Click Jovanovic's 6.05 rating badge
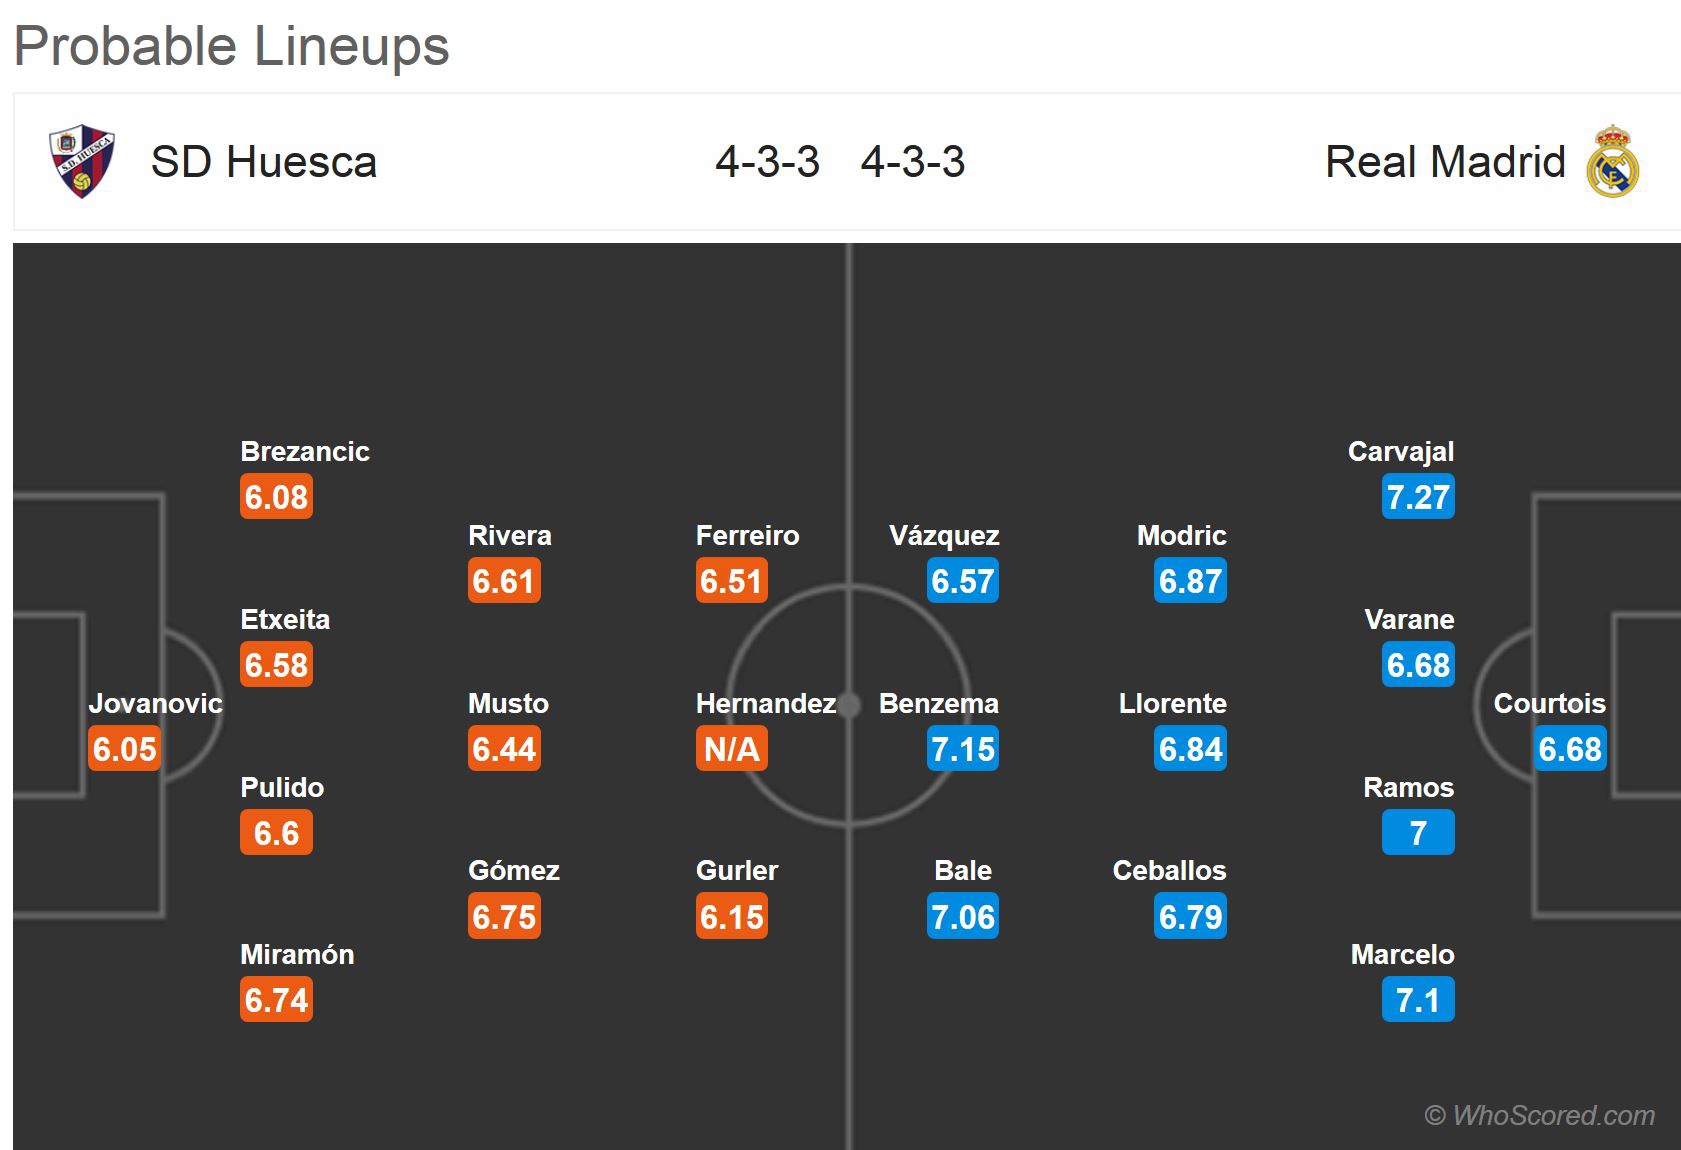Screen dimensions: 1681x1150 pyautogui.click(x=125, y=749)
